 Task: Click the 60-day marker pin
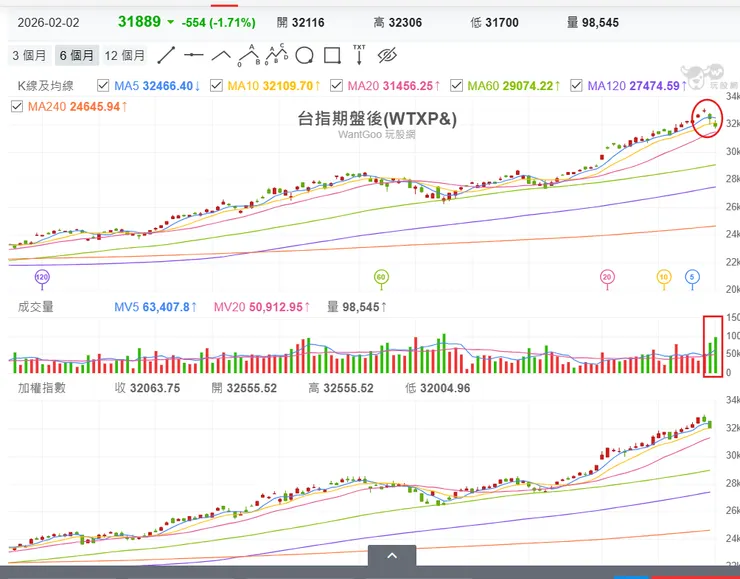(381, 278)
